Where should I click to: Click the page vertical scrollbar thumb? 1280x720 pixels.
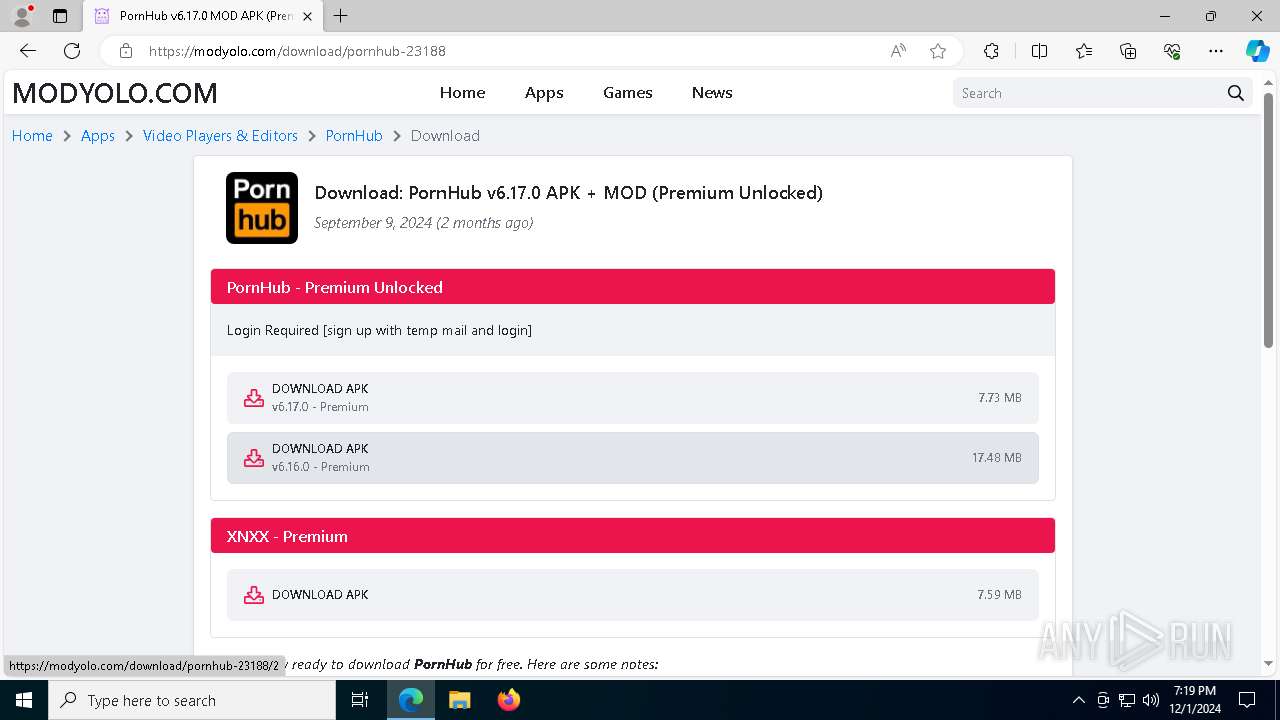point(1269,220)
